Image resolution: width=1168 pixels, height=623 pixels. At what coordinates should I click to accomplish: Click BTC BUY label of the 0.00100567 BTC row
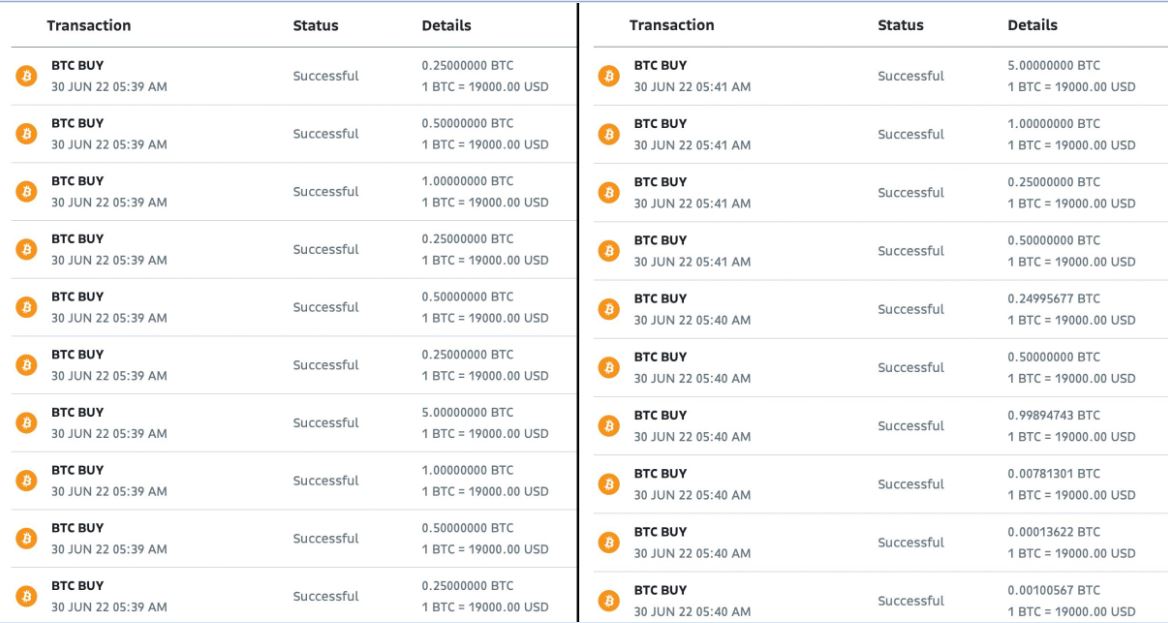point(660,590)
